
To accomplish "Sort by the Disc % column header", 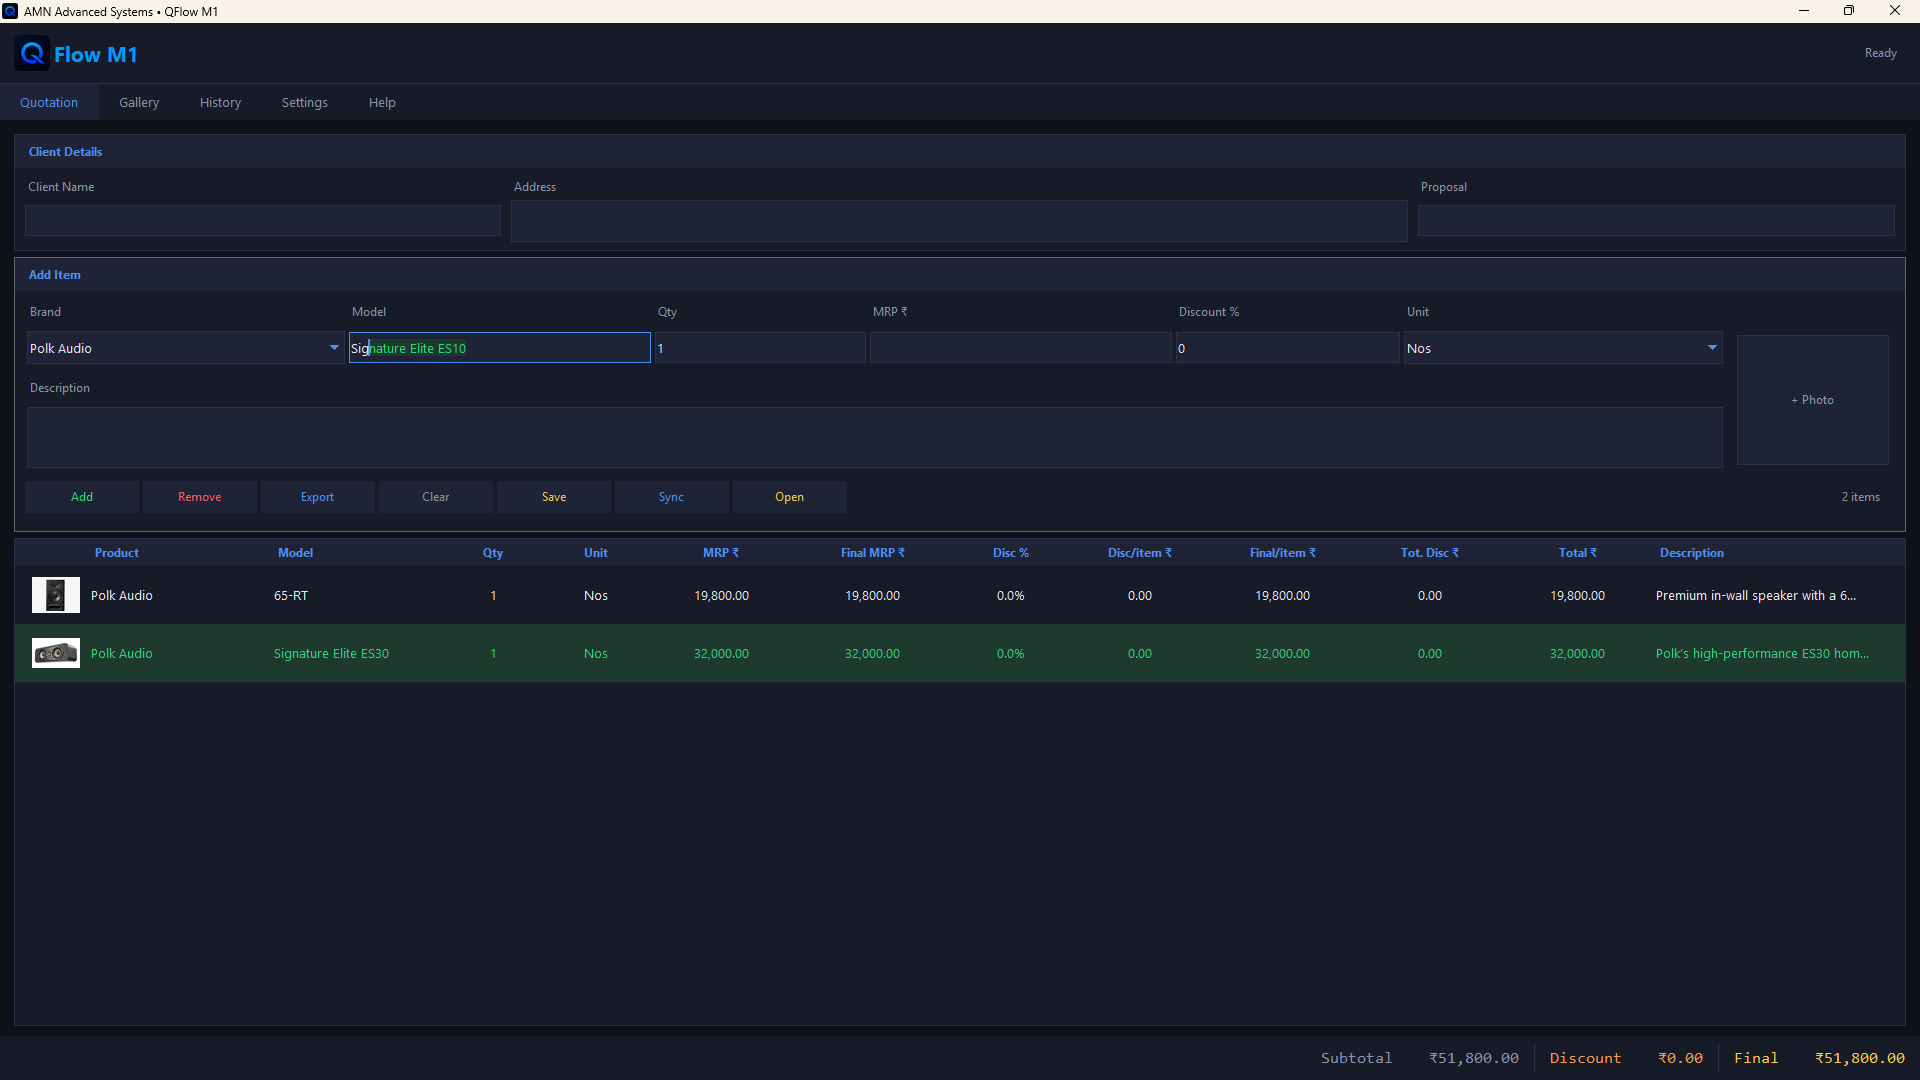I will (1011, 553).
